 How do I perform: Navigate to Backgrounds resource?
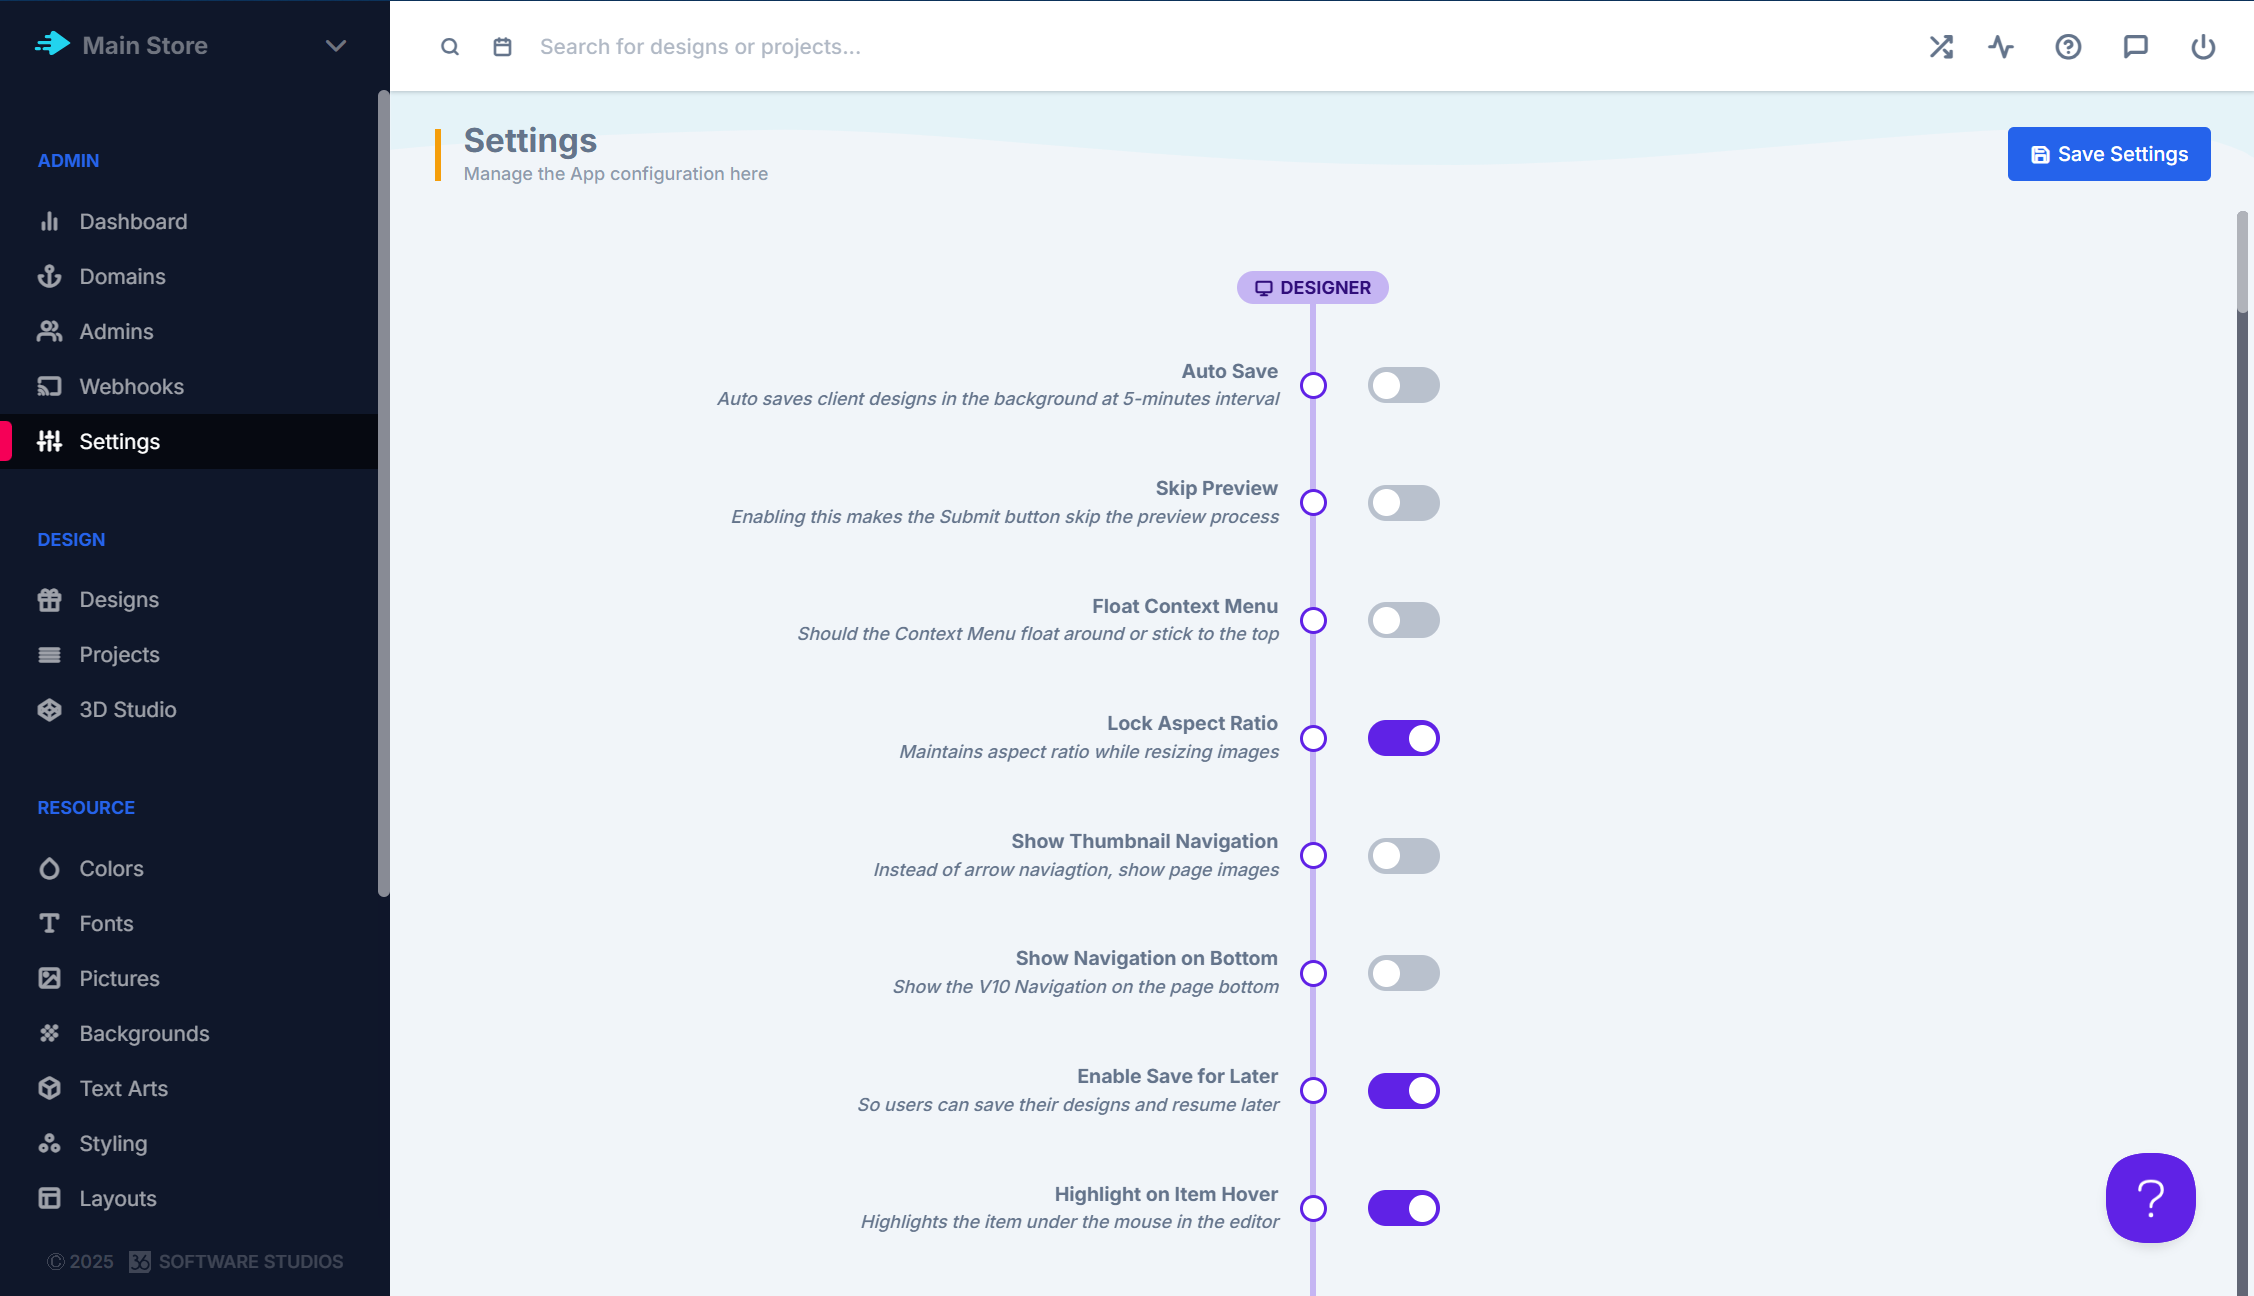(x=189, y=1033)
